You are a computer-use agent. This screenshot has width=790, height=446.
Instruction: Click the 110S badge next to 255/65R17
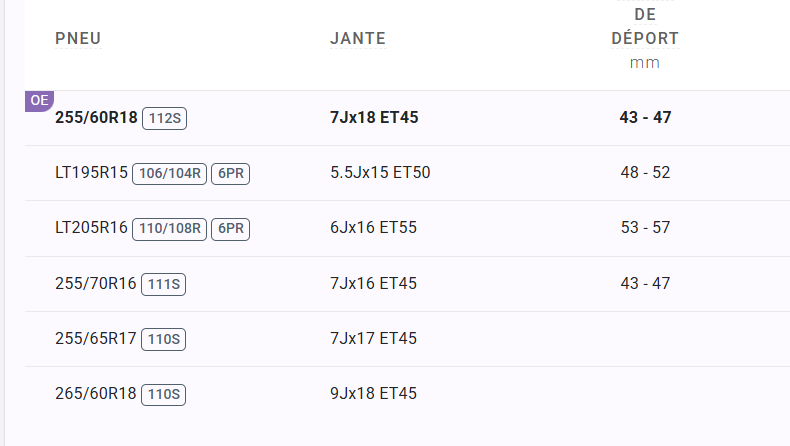(163, 339)
